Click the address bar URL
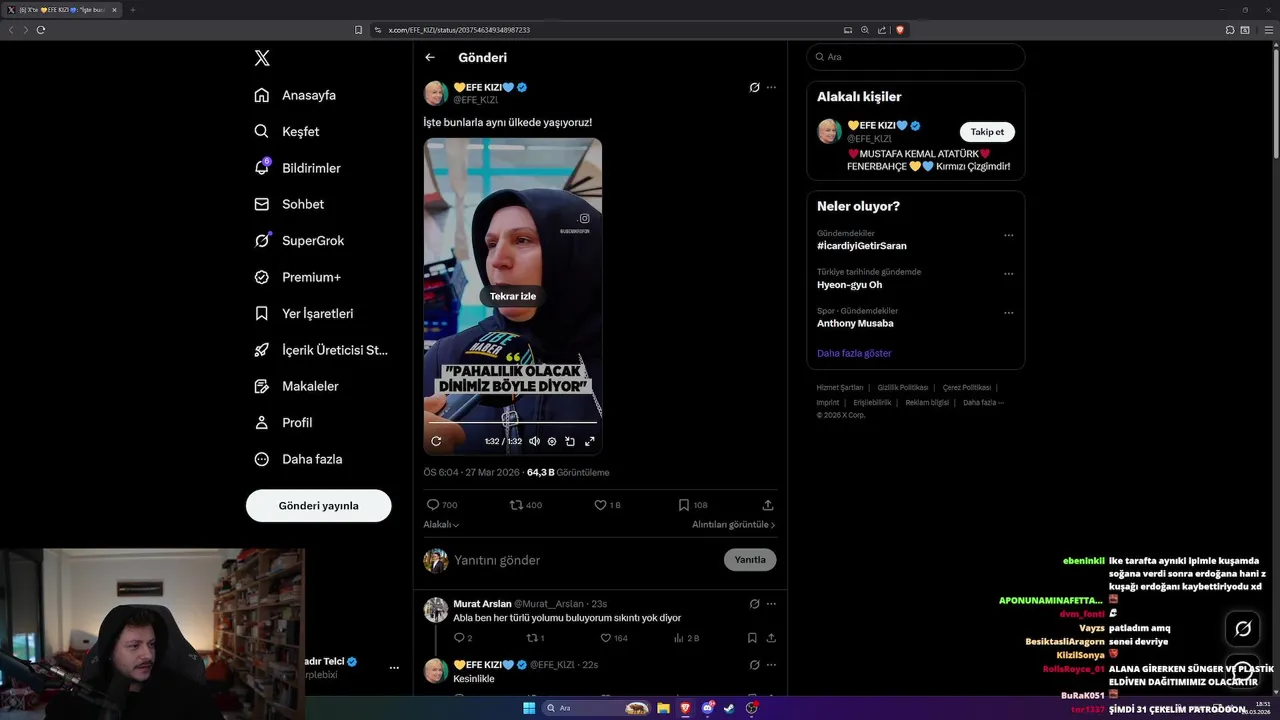Image resolution: width=1280 pixels, height=720 pixels. pyautogui.click(x=459, y=30)
